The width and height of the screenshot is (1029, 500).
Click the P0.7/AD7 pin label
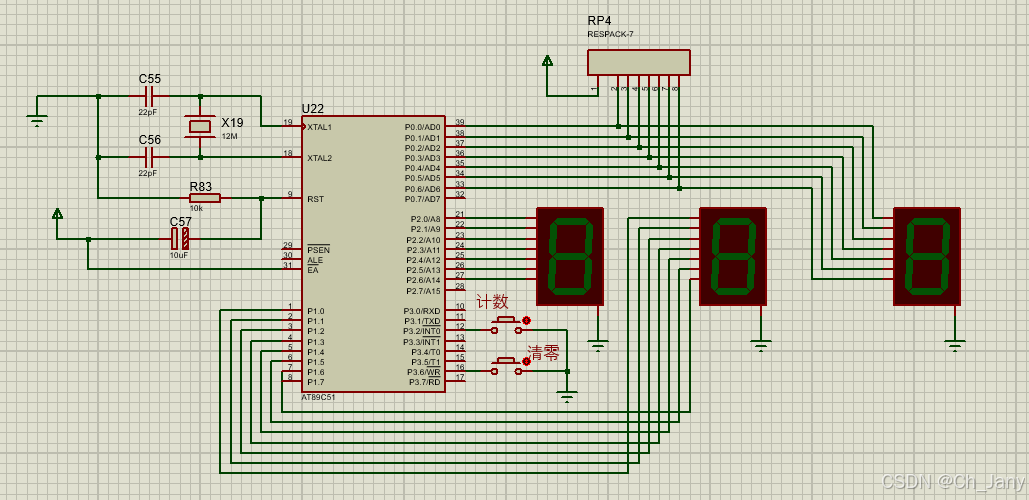coord(423,199)
